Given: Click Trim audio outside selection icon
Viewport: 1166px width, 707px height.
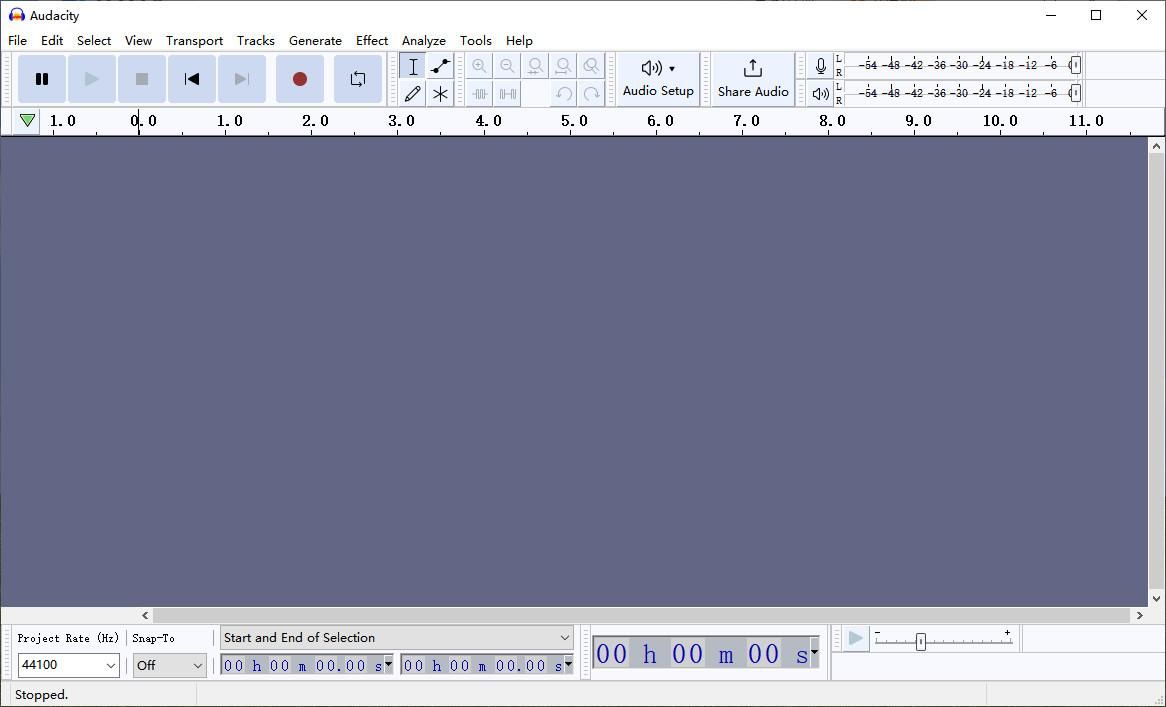Looking at the screenshot, I should 480,94.
